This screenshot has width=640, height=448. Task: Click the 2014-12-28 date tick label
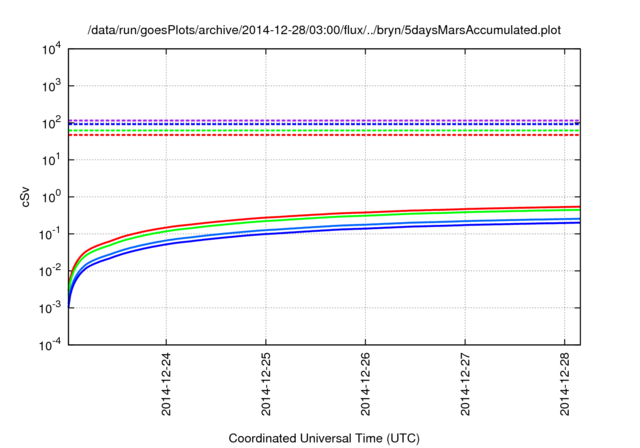tap(564, 384)
